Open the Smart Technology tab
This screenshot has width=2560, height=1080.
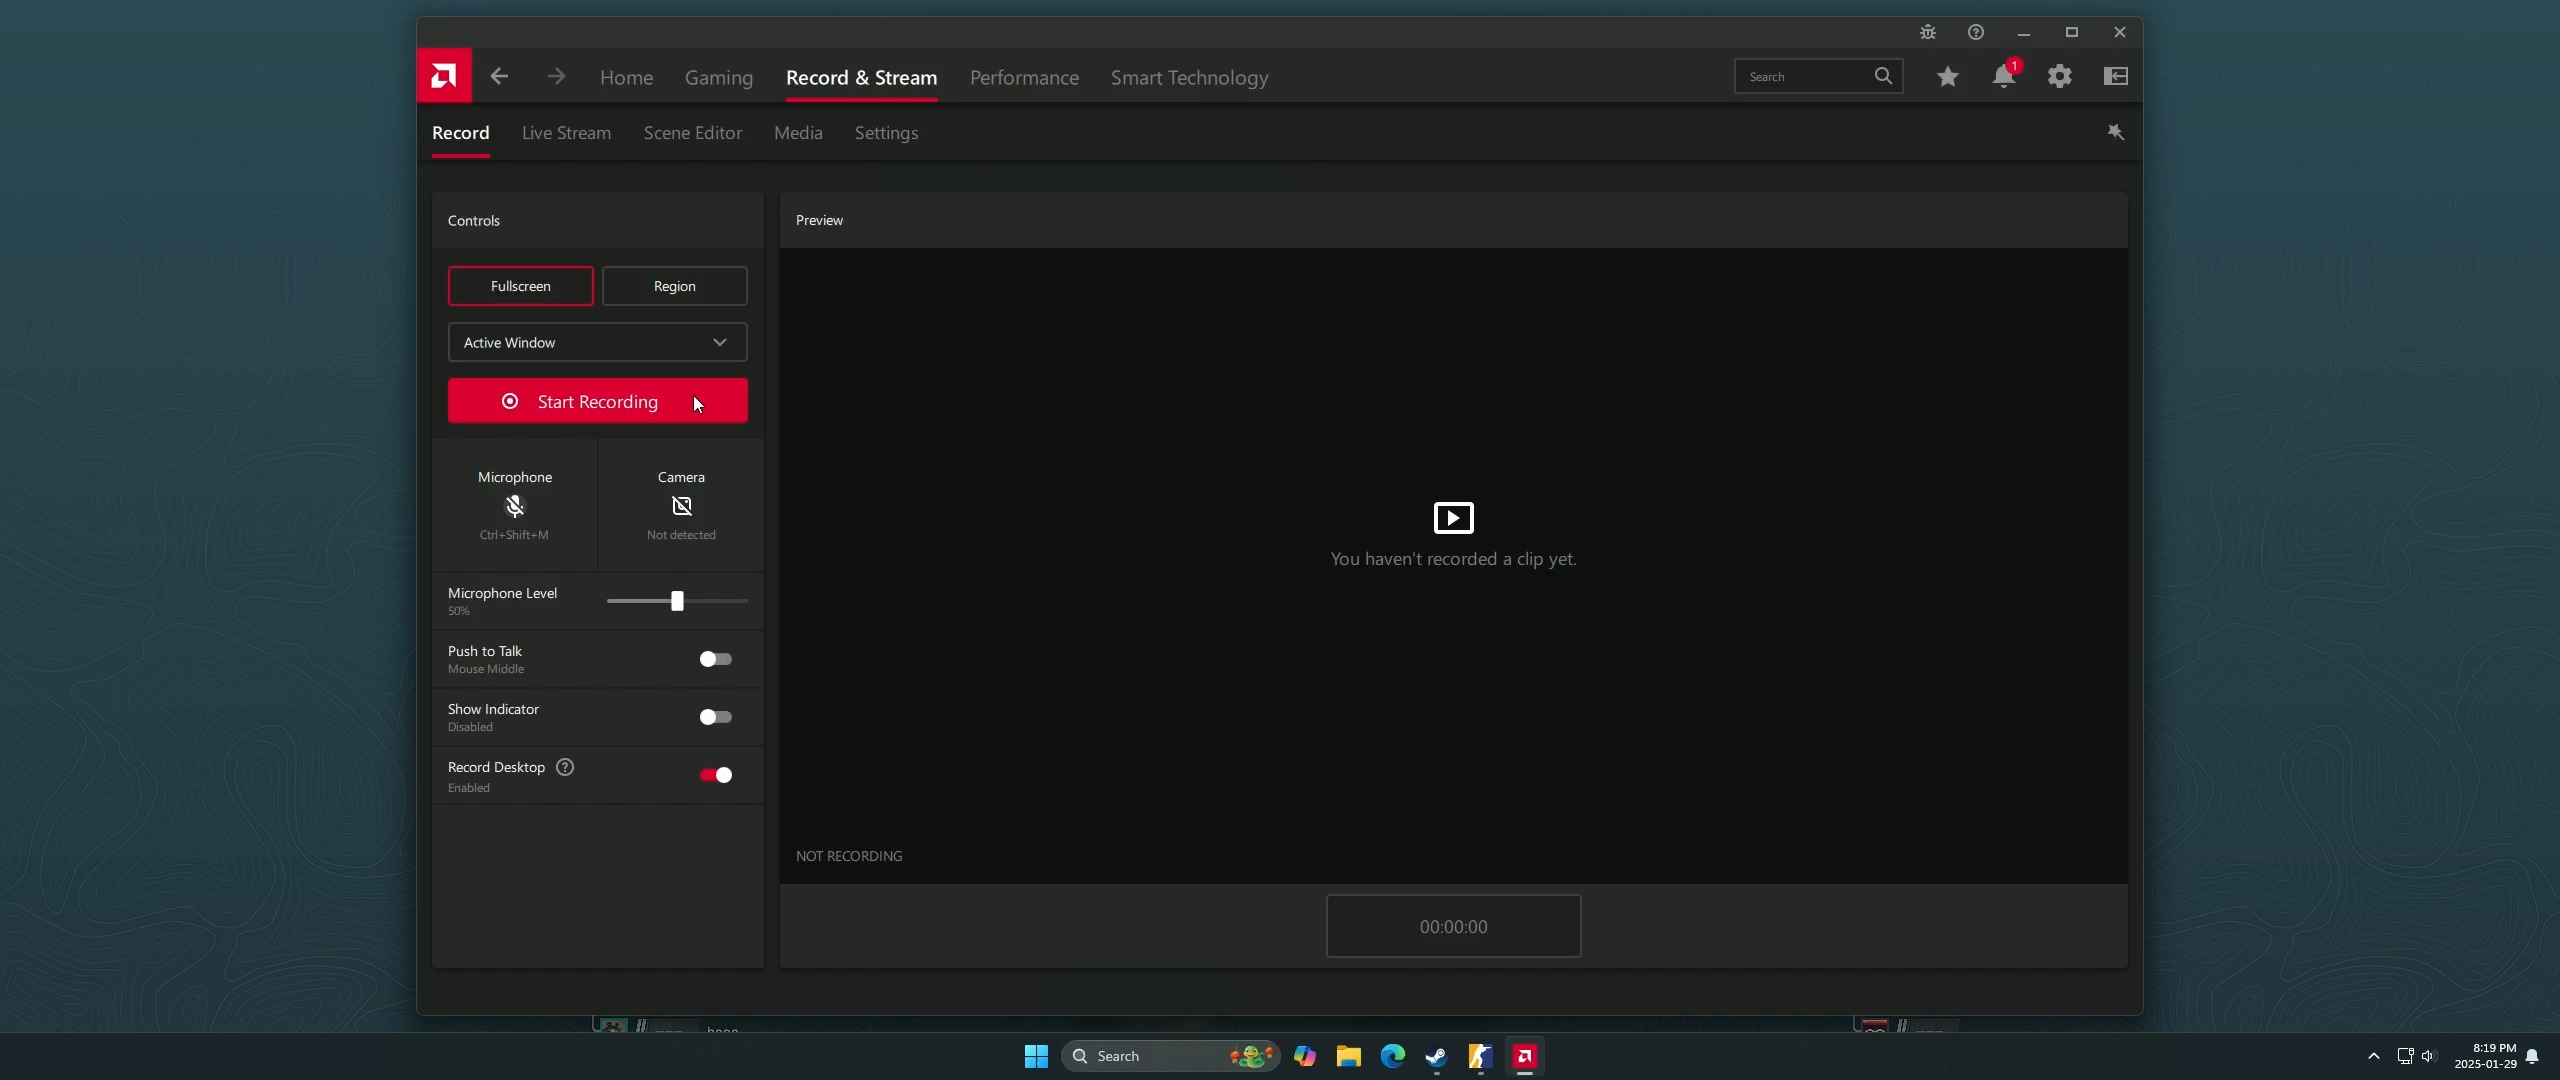coord(1189,77)
